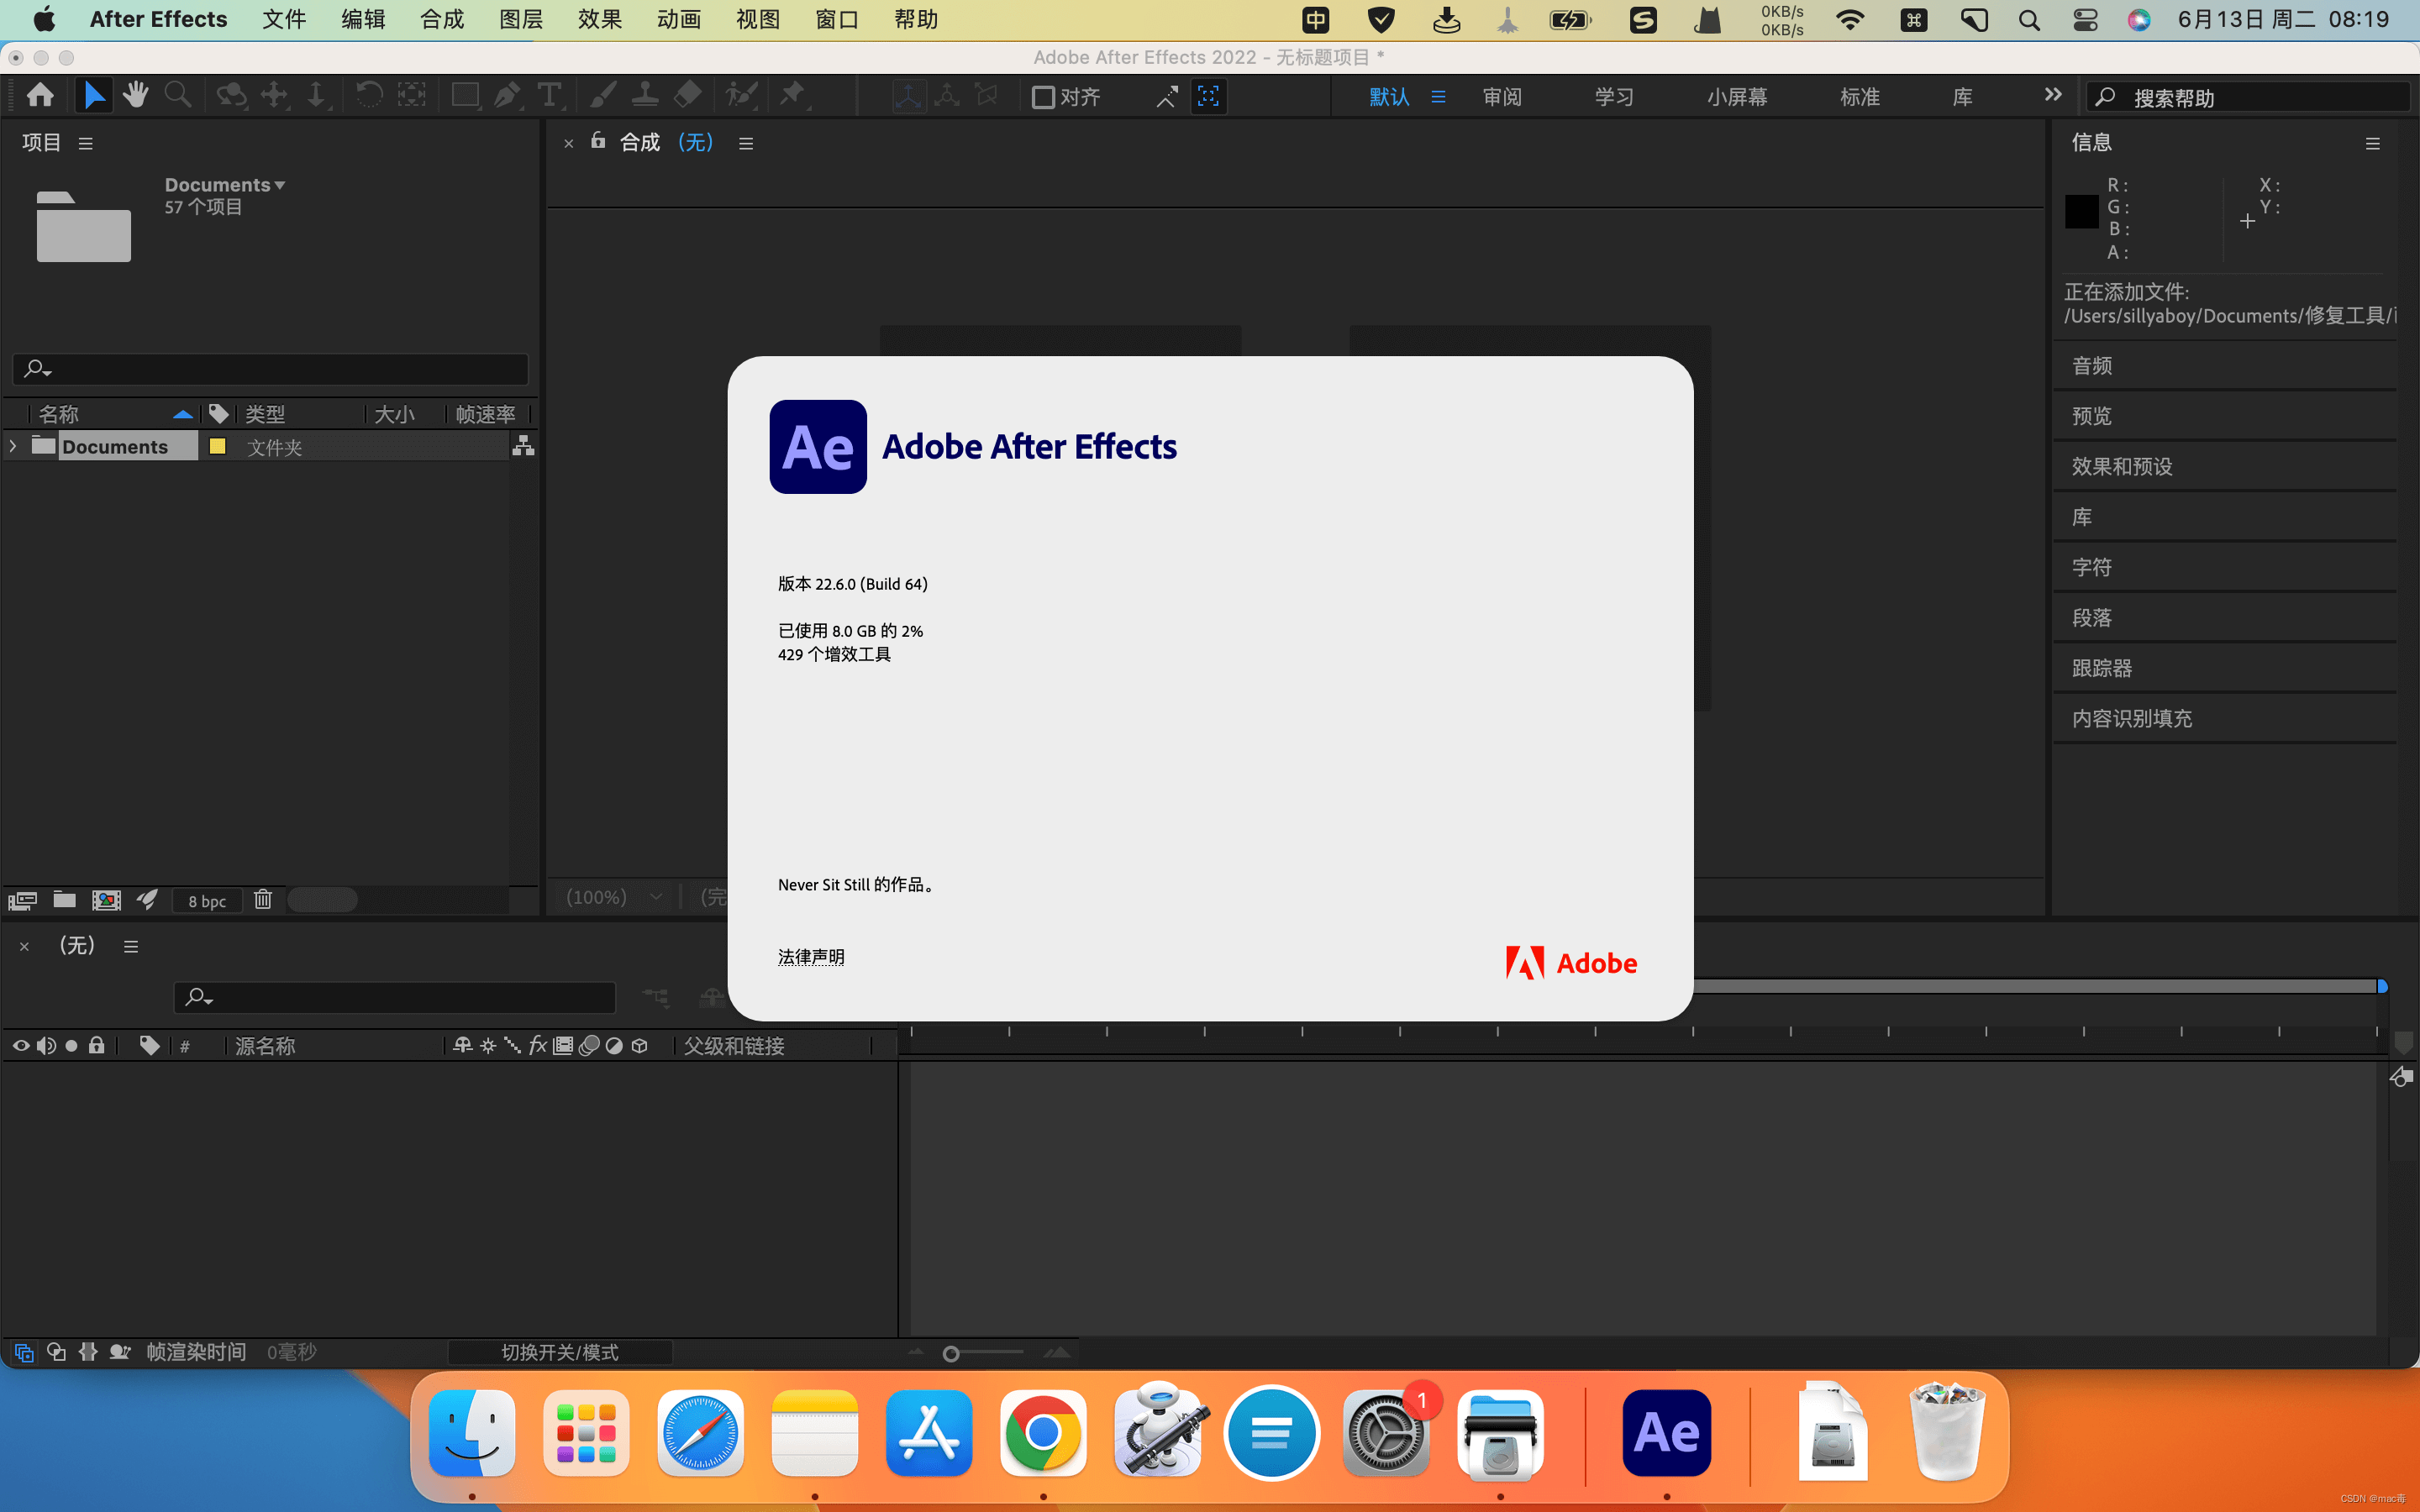
Task: Click the 法律声明 link in dialog
Action: click(x=813, y=956)
